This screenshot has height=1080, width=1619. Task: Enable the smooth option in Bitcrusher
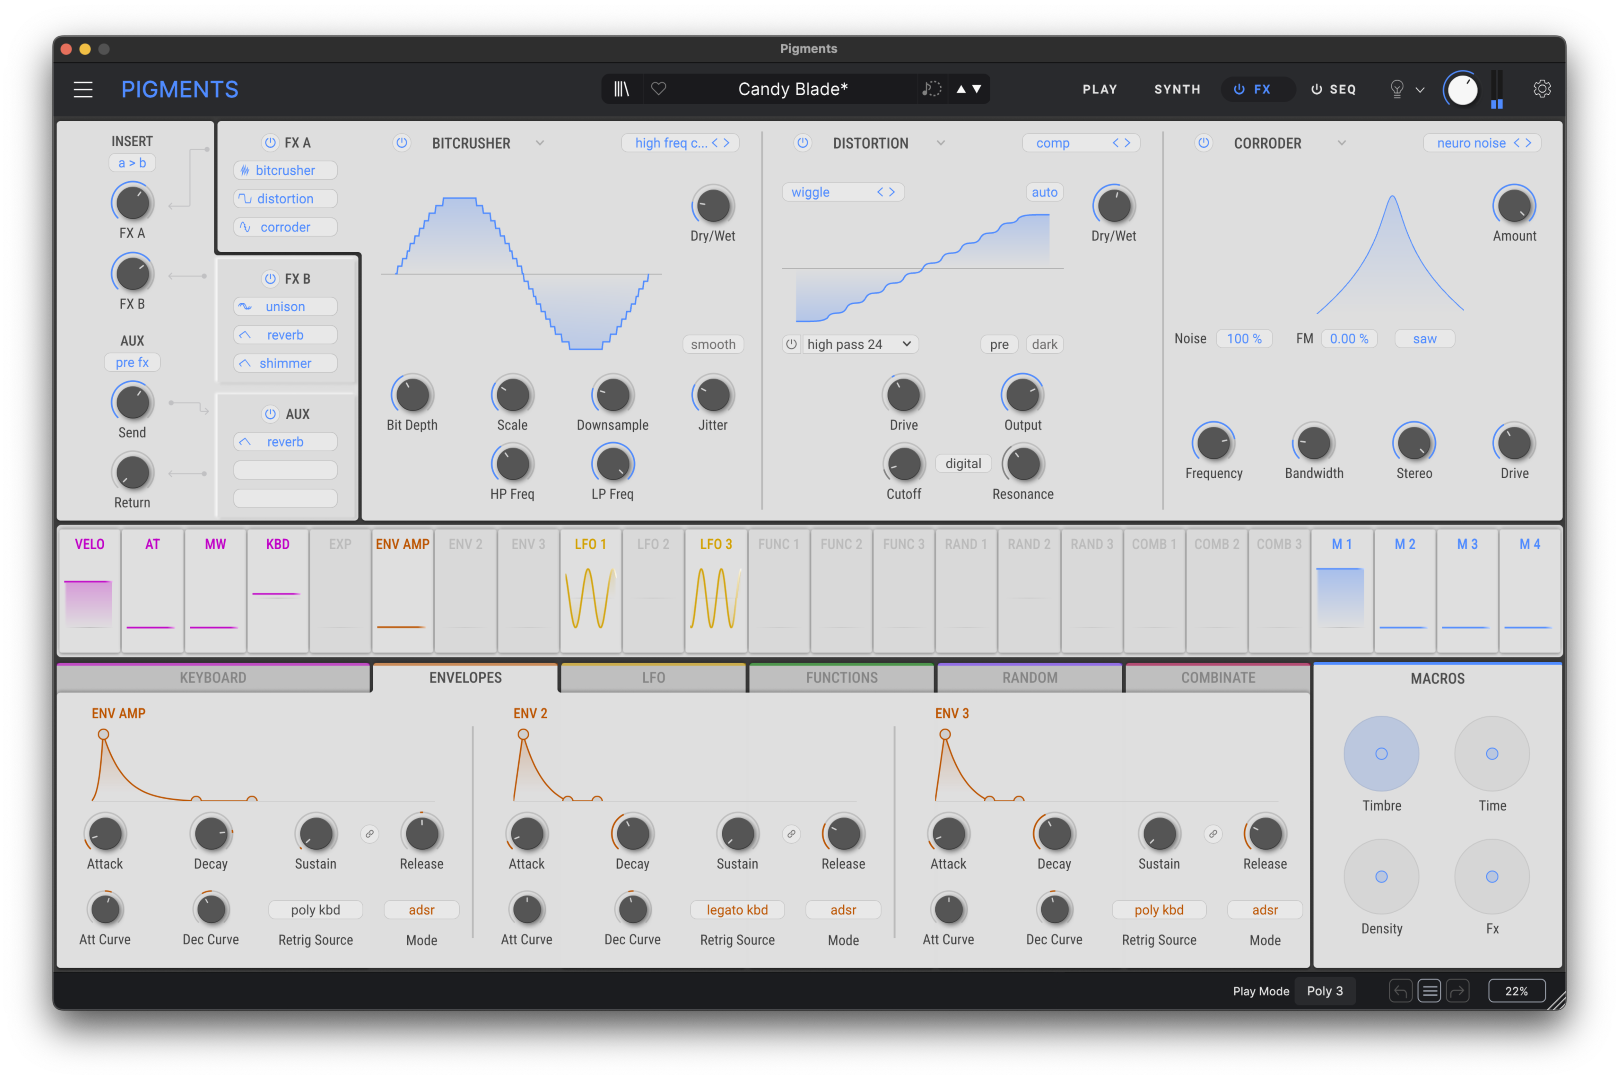pyautogui.click(x=712, y=344)
